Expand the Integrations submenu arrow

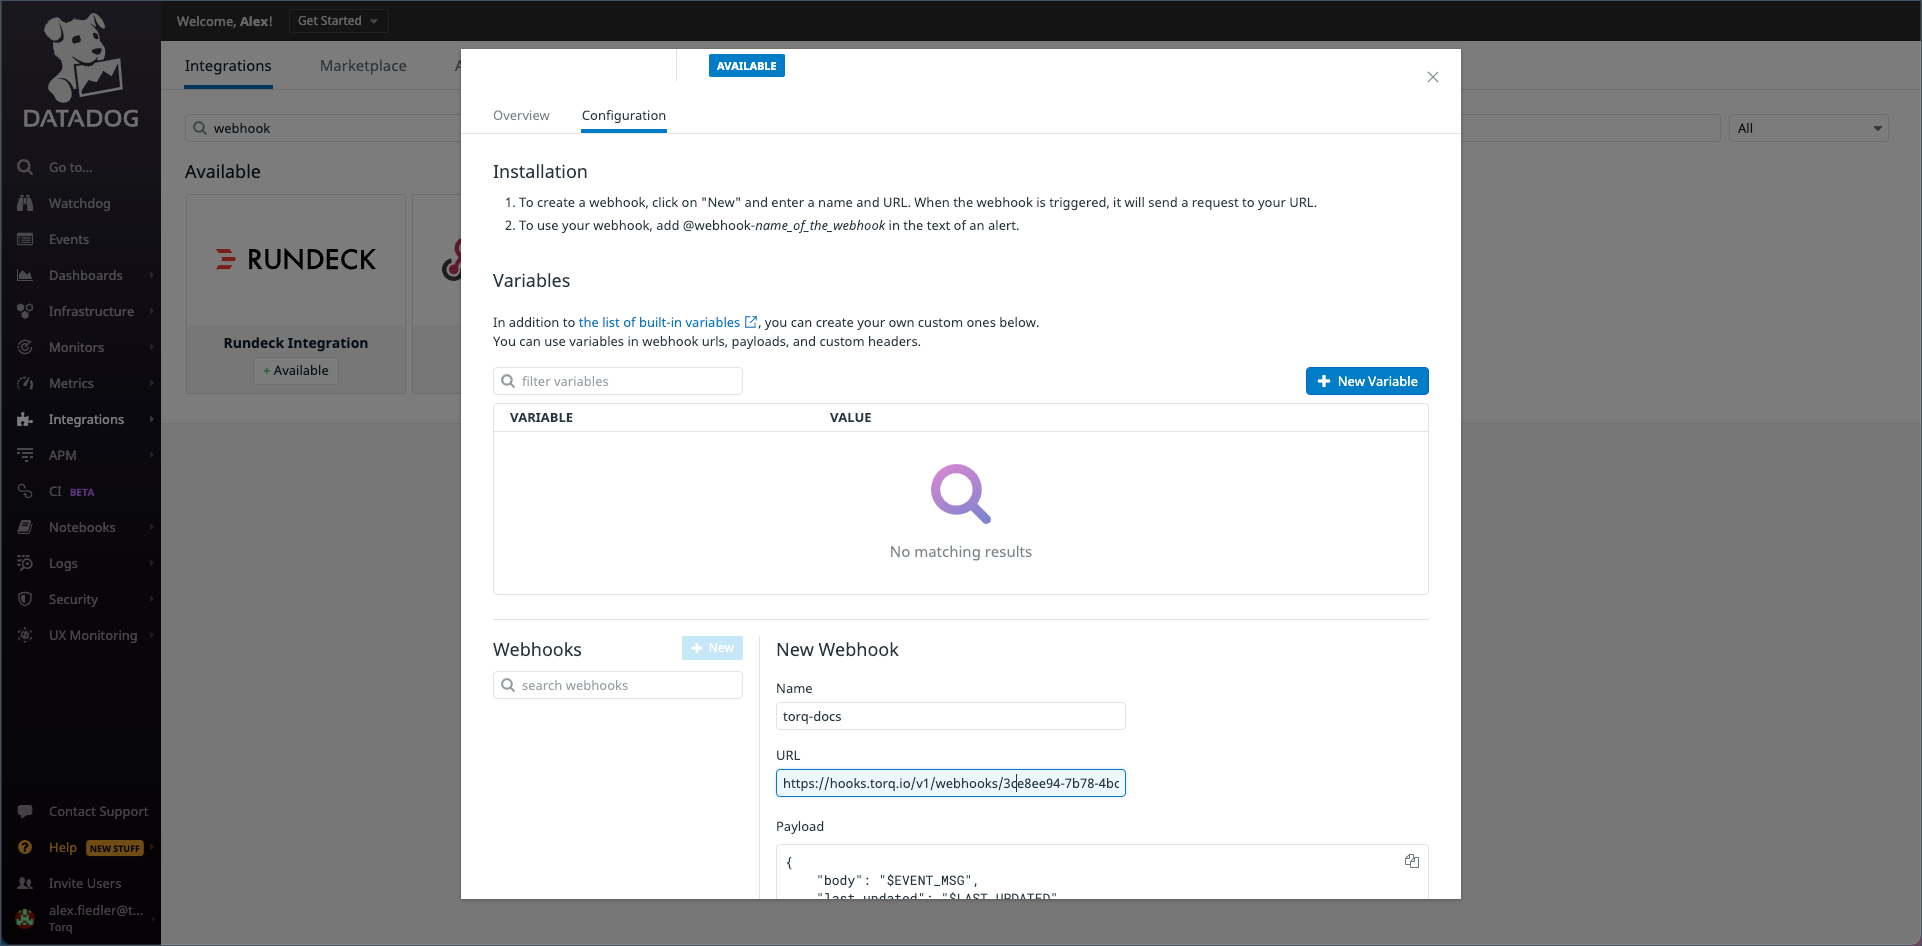tap(152, 419)
